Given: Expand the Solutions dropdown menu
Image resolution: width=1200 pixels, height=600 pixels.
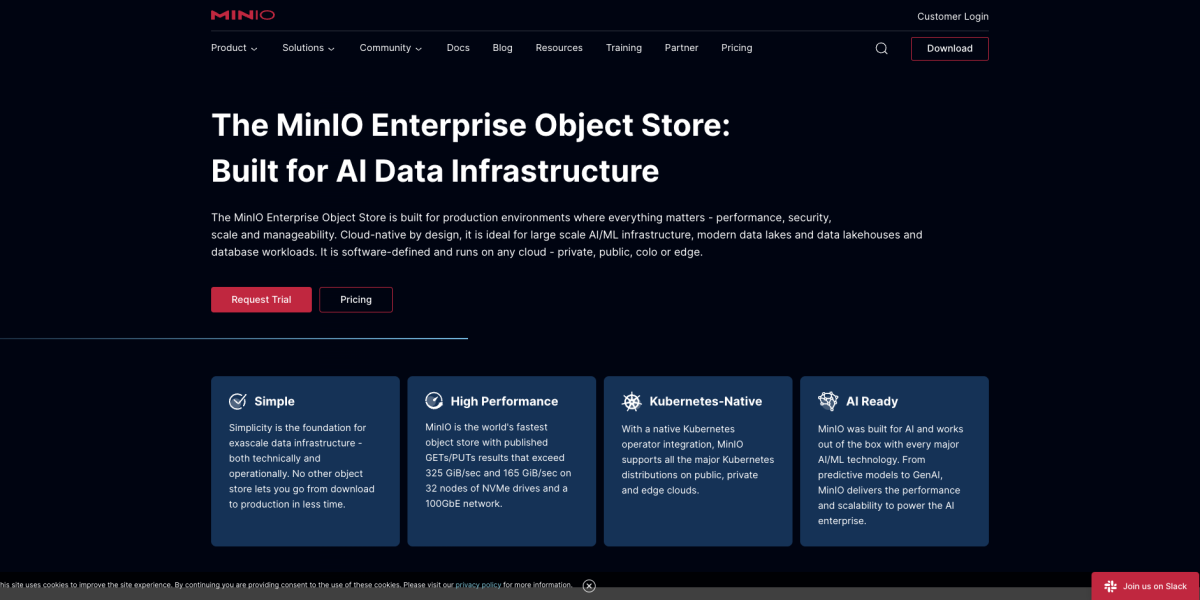Looking at the screenshot, I should coord(308,48).
